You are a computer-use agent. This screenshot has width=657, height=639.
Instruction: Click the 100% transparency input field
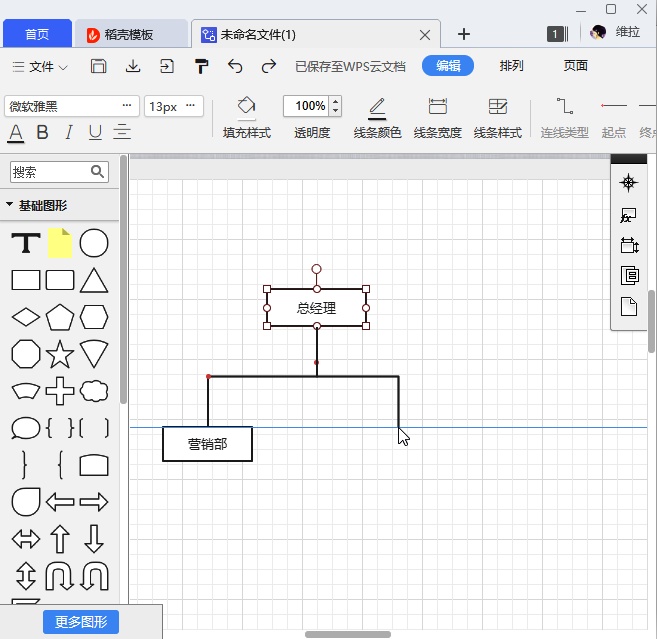308,106
